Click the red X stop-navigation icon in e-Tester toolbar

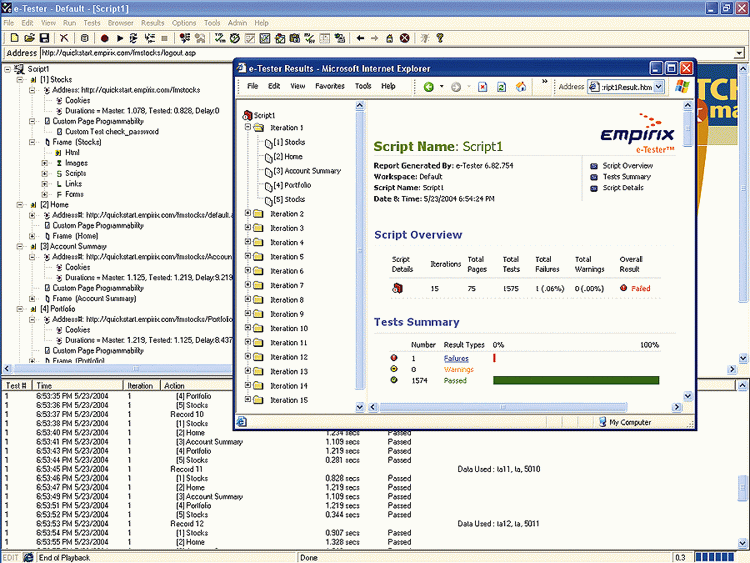[x=405, y=38]
